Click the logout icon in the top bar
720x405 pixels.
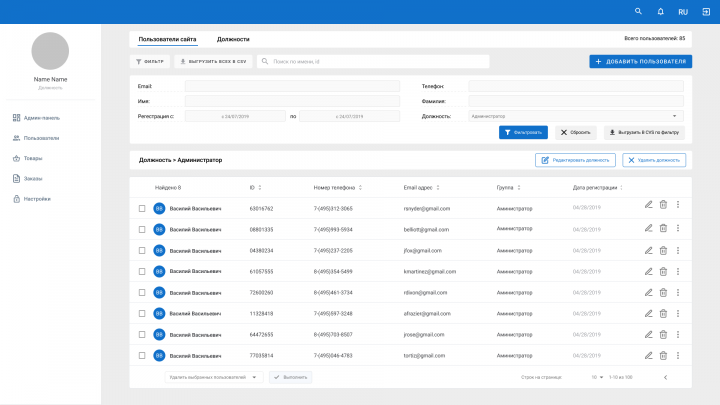(x=706, y=12)
